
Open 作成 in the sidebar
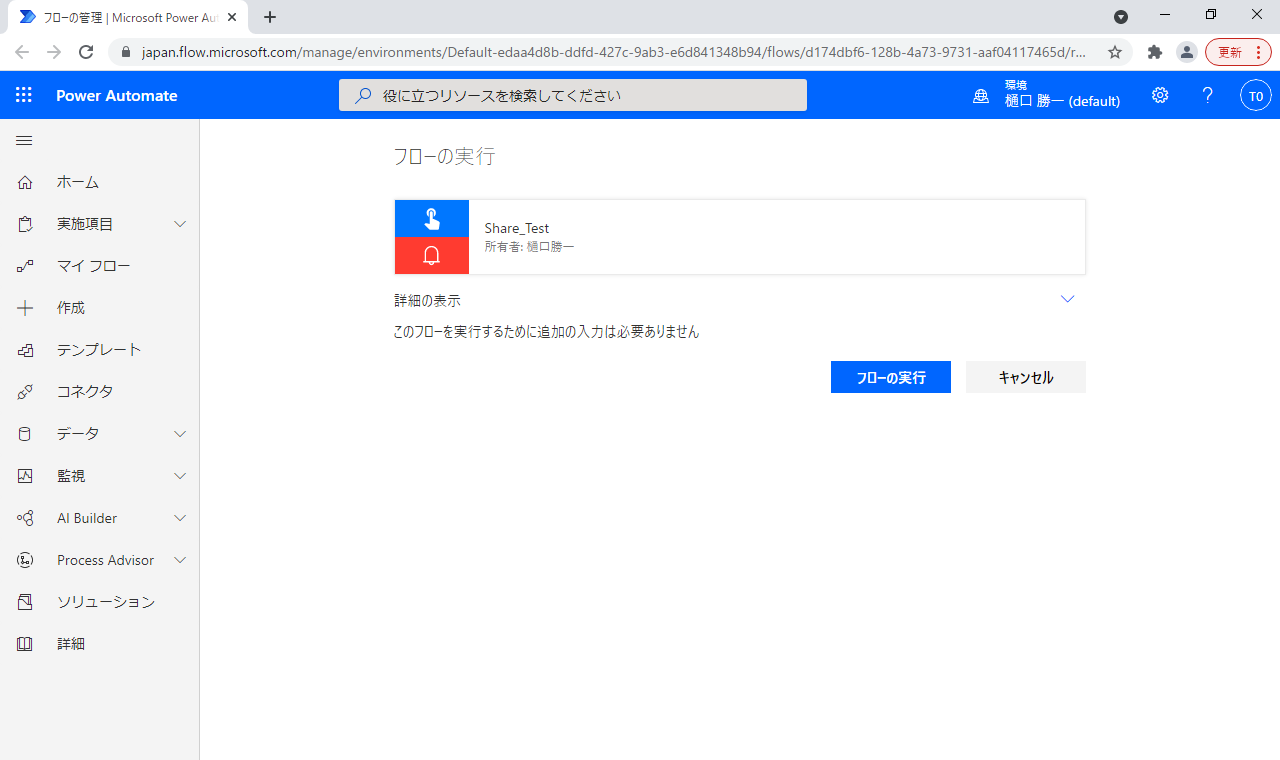coord(71,308)
